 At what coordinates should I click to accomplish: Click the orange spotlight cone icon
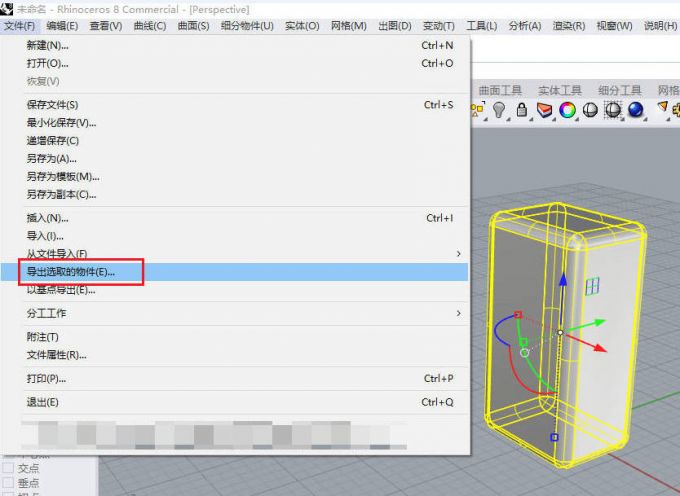[662, 107]
